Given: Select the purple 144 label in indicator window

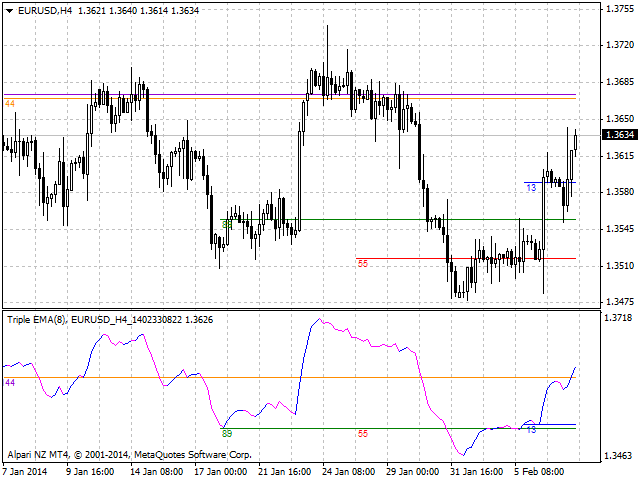Looking at the screenshot, I should (x=9, y=383).
